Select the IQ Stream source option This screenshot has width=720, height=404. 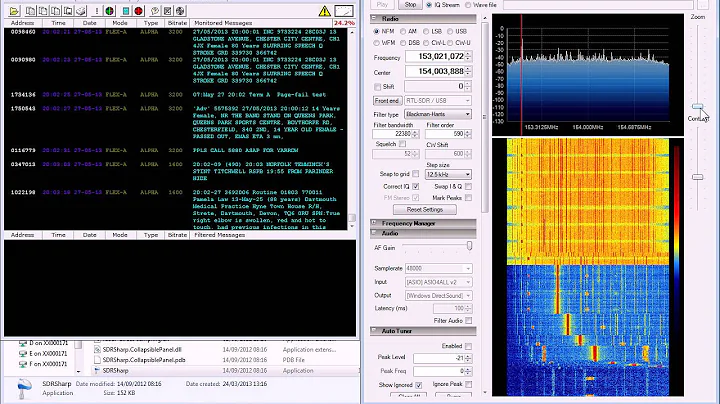429,5
